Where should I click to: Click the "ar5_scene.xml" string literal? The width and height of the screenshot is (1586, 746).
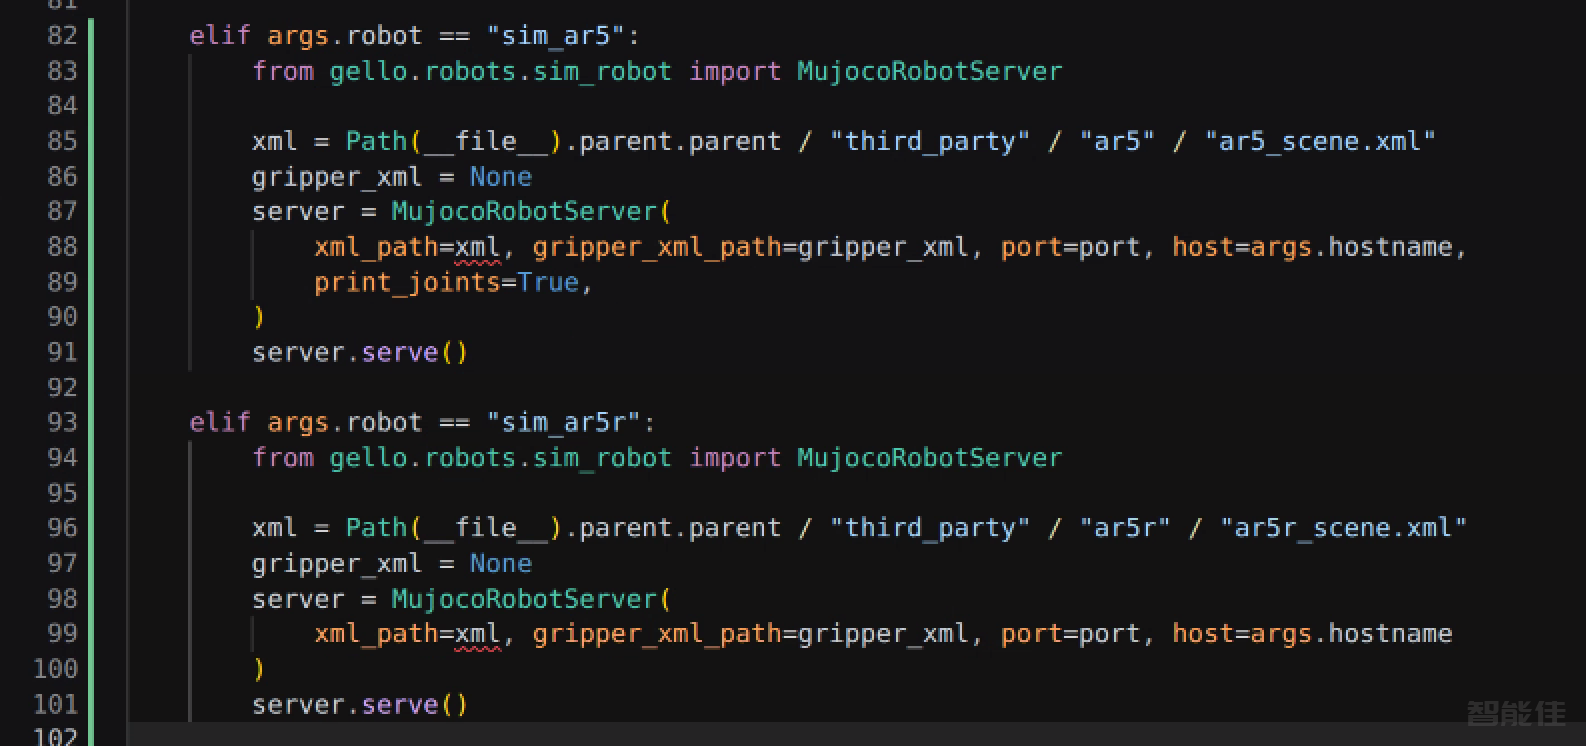[1320, 141]
